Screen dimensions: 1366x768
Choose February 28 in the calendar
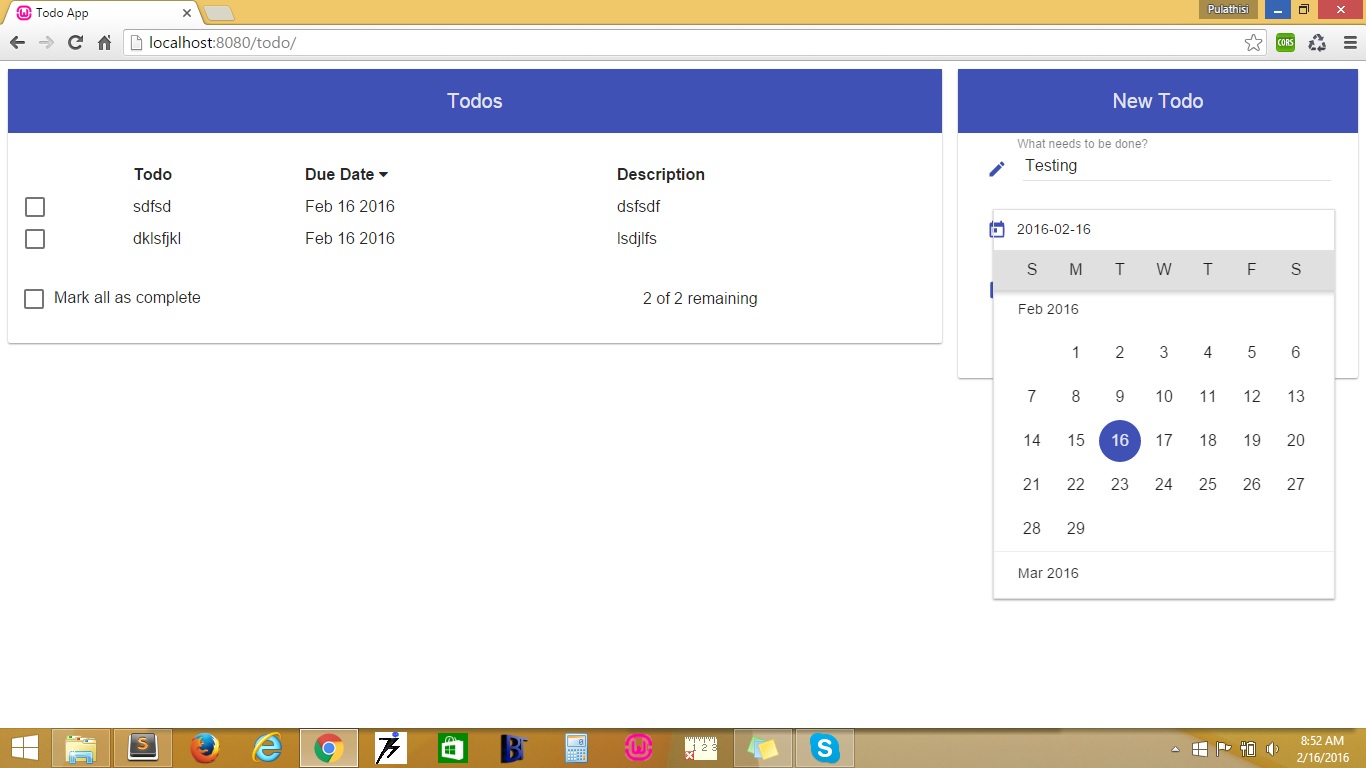click(x=1032, y=529)
